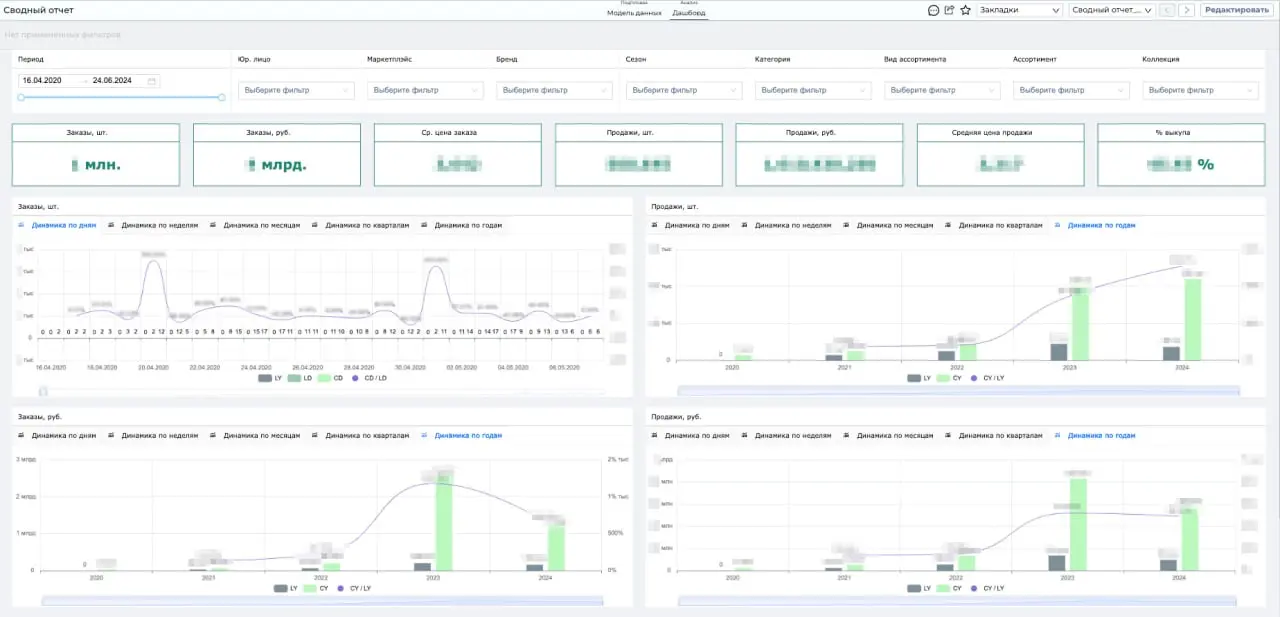Mark the dashboard with the star icon
The image size is (1280, 617).
point(965,10)
